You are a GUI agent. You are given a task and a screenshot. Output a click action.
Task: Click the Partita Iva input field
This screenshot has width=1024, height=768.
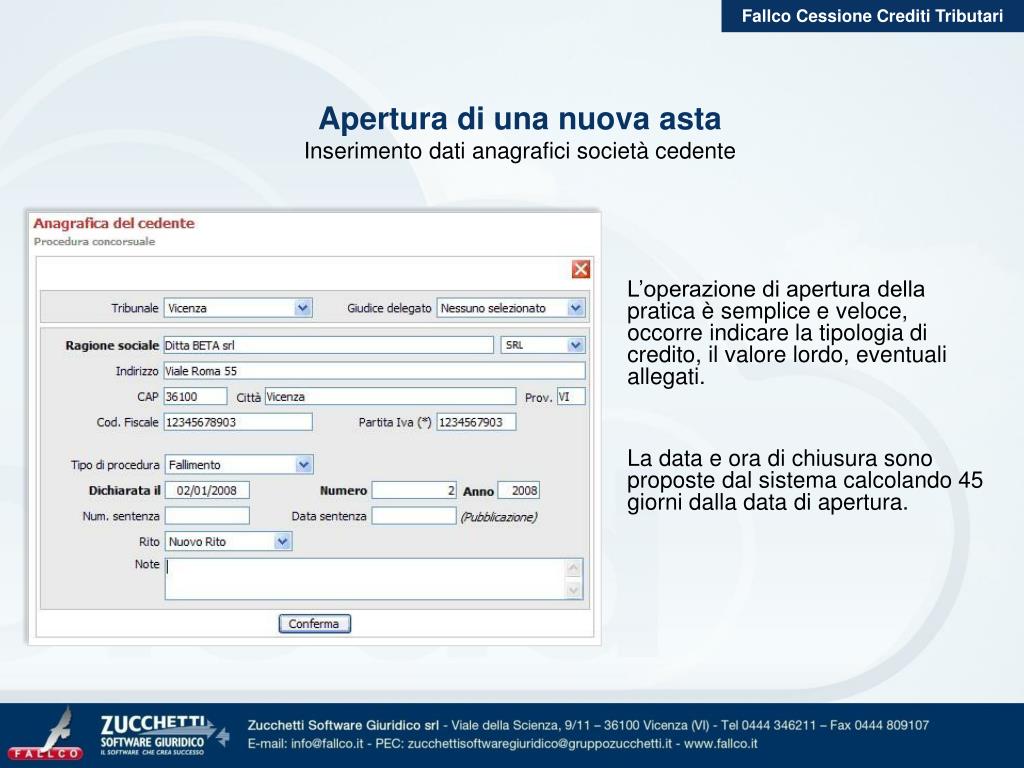[476, 422]
